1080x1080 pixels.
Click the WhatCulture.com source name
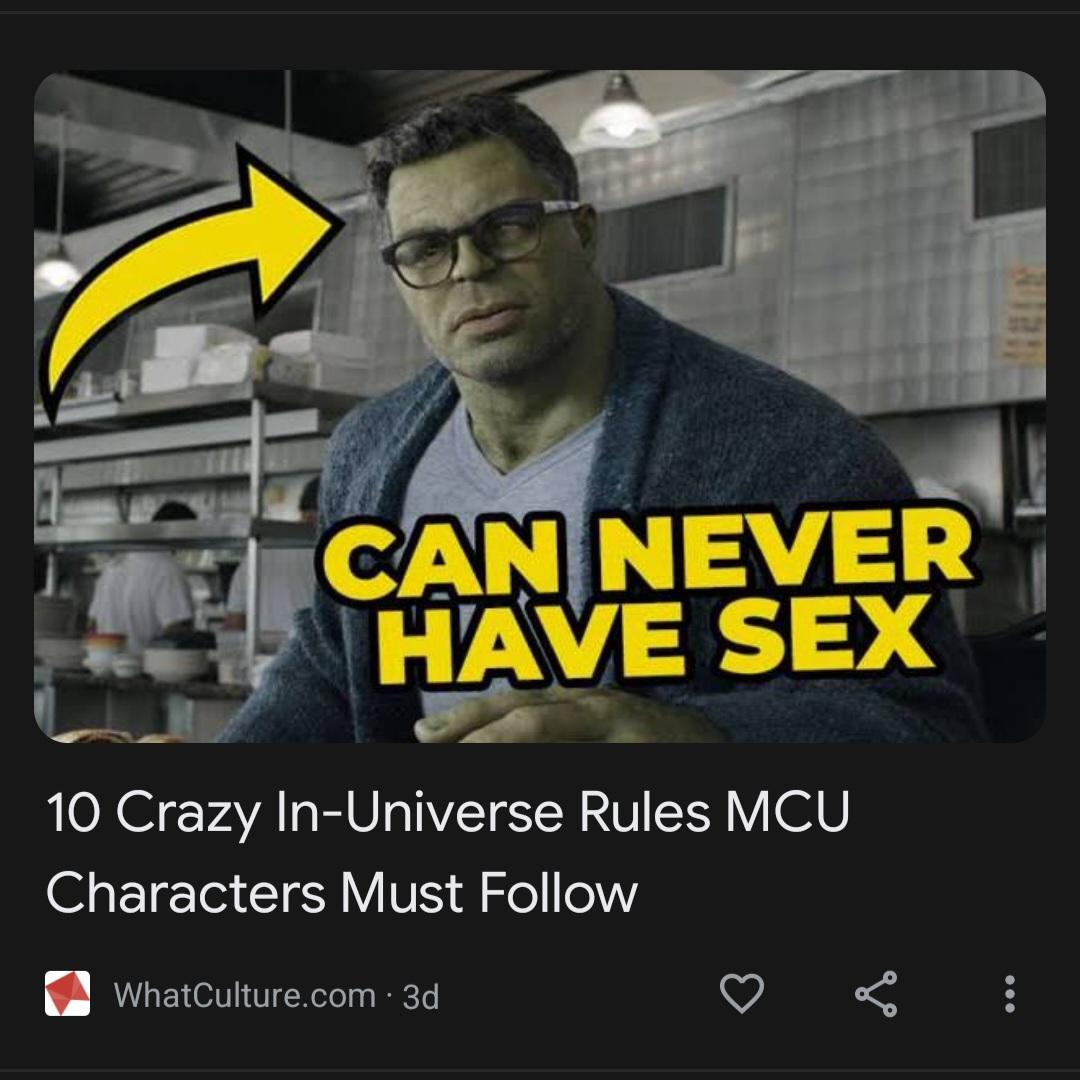tap(245, 995)
